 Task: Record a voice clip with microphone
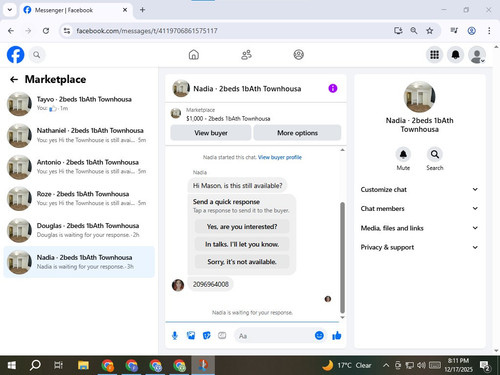(x=175, y=336)
